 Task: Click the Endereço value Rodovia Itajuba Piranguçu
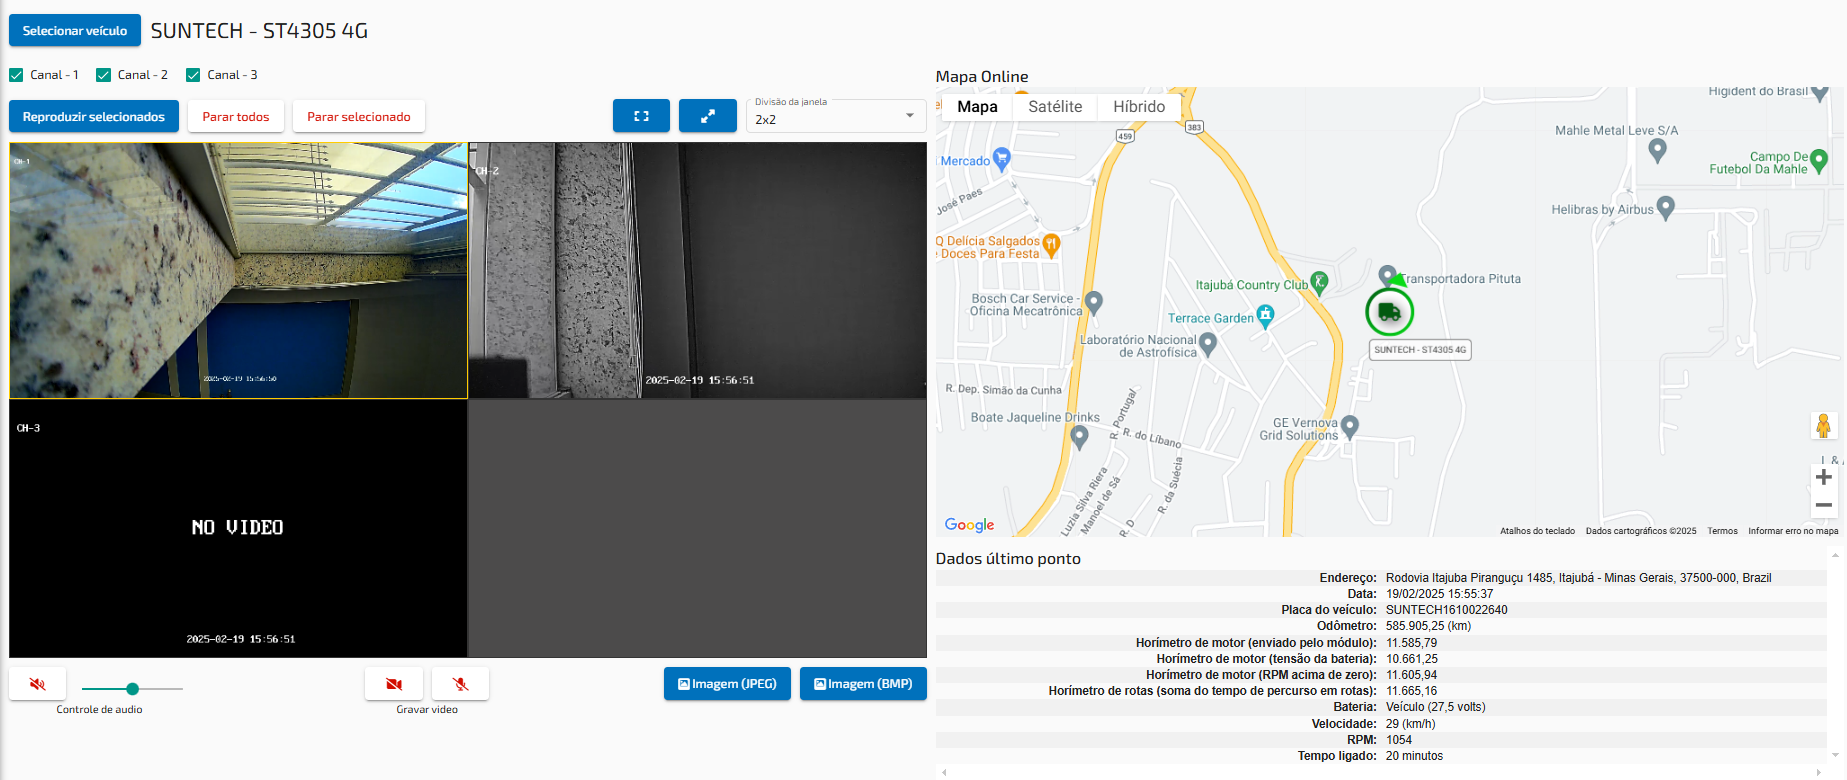point(1578,578)
